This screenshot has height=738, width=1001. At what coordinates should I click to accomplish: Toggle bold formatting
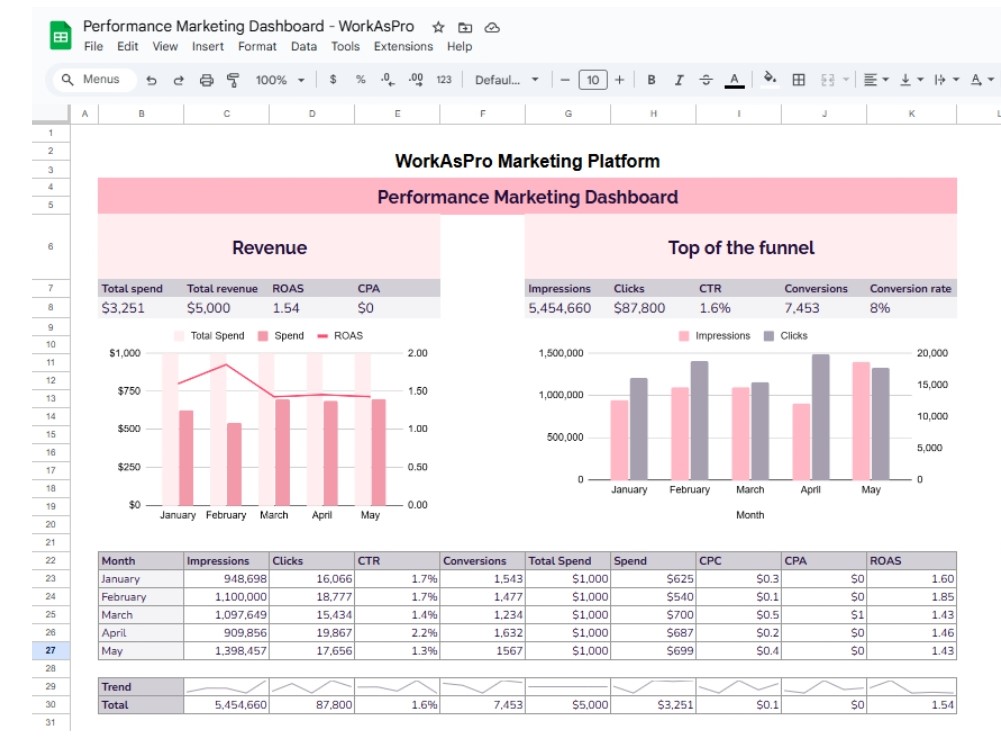click(651, 80)
